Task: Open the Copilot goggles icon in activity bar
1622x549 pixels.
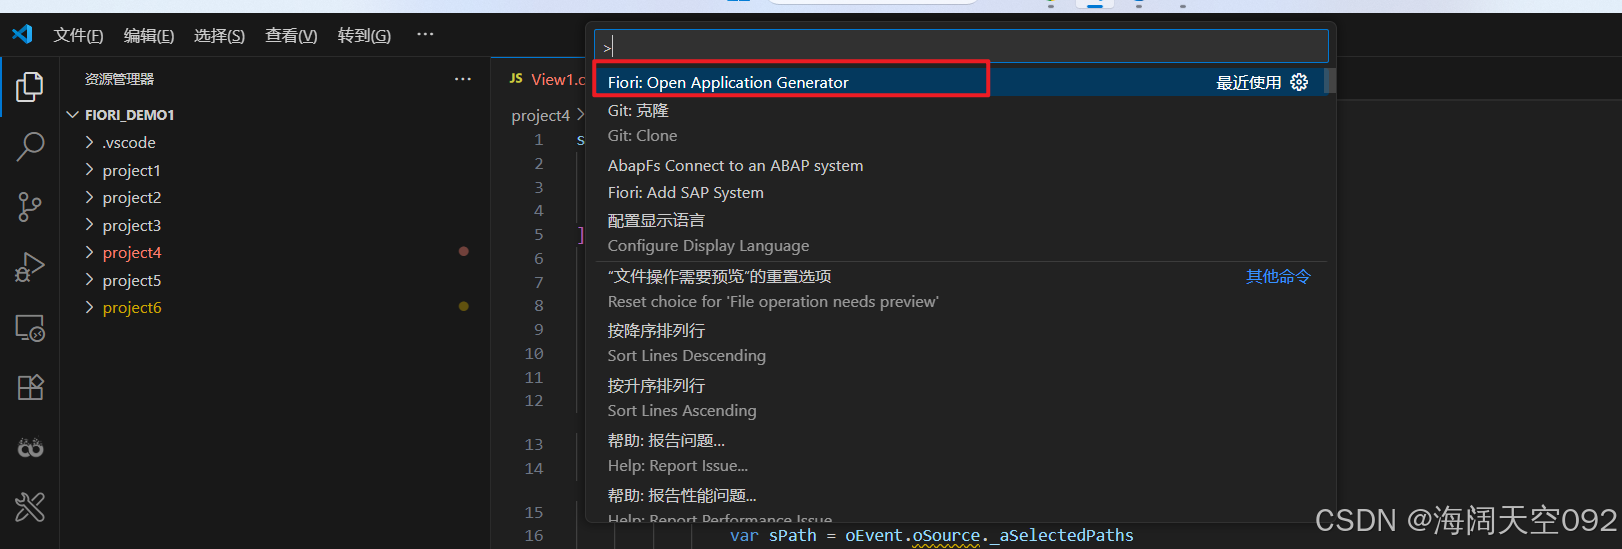Action: coord(30,447)
